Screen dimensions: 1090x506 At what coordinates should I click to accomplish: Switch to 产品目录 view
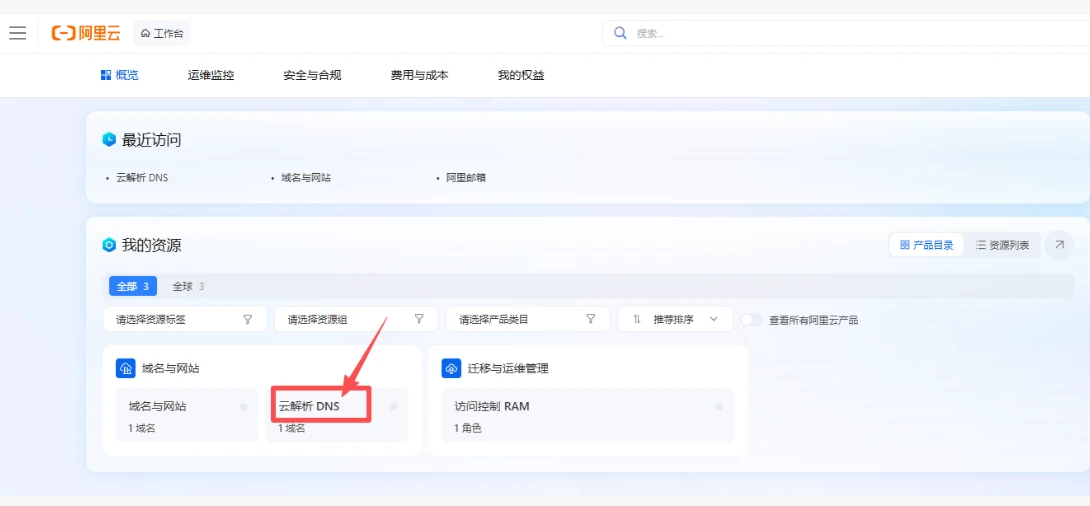point(927,245)
